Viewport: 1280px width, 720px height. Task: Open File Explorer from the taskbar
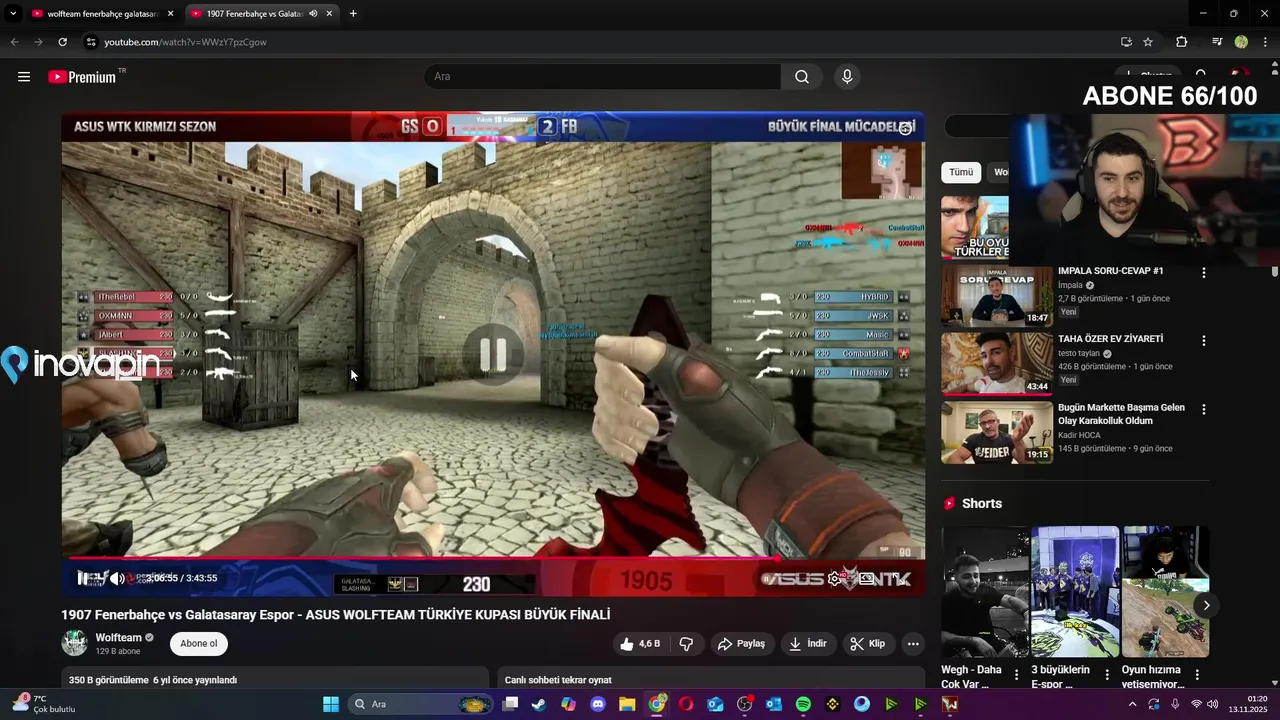tap(627, 704)
